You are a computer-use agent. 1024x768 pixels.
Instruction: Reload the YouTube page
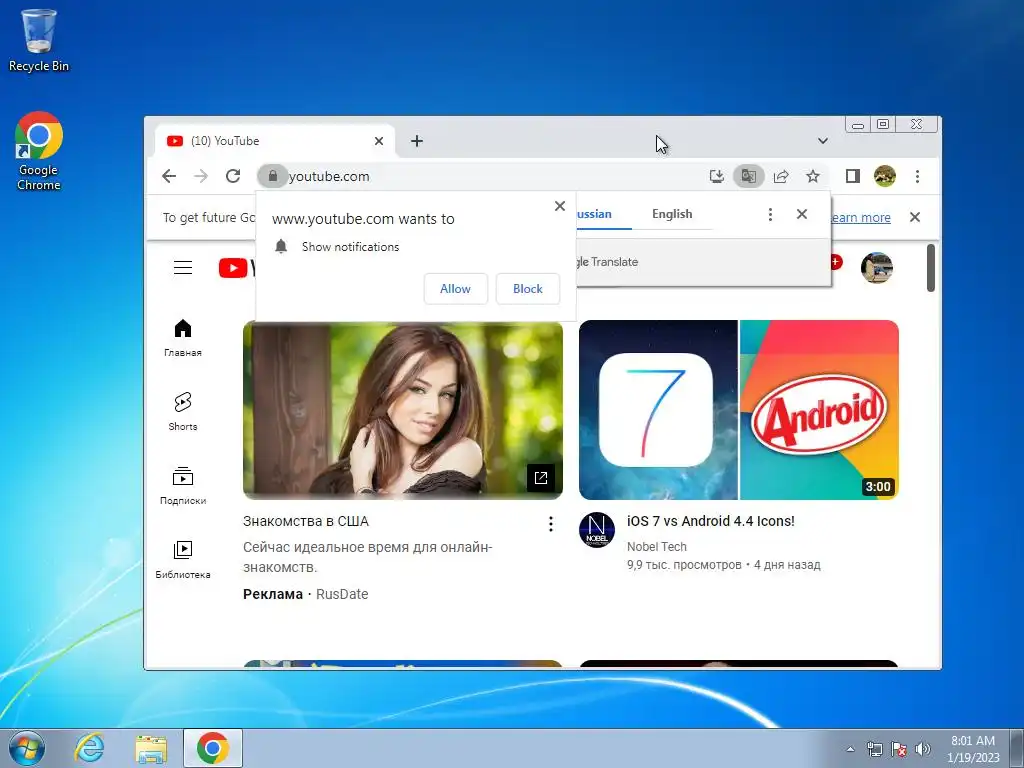tap(233, 176)
